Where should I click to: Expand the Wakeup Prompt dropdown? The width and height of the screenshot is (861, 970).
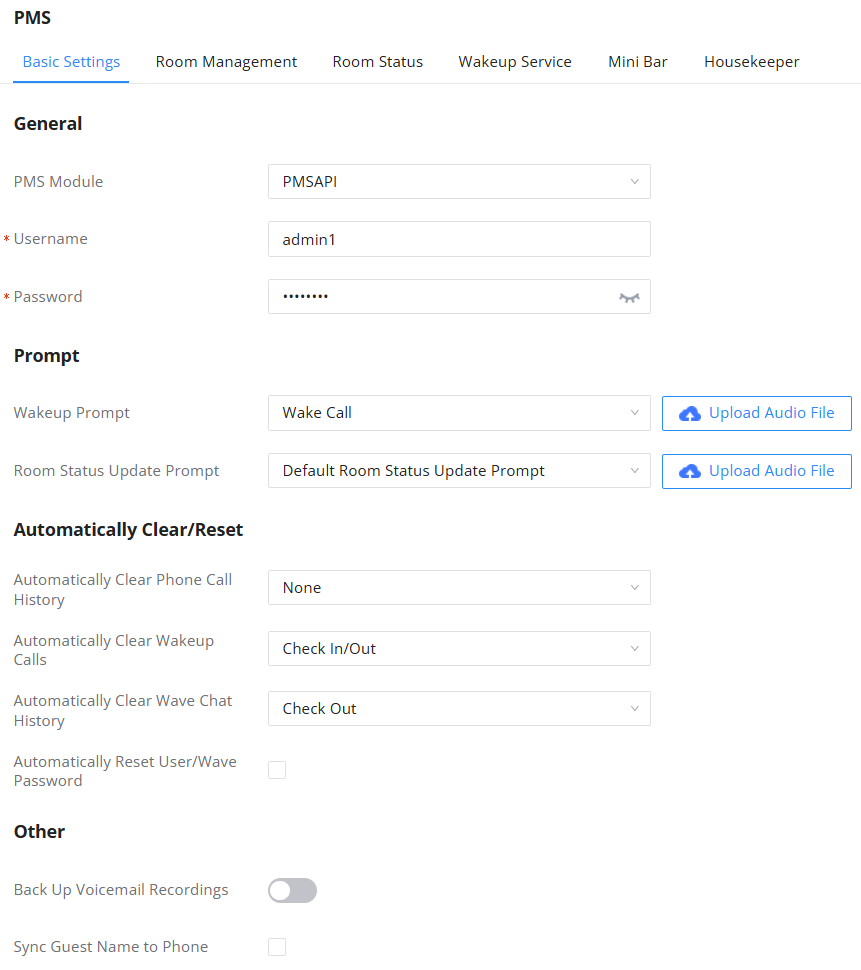(459, 413)
